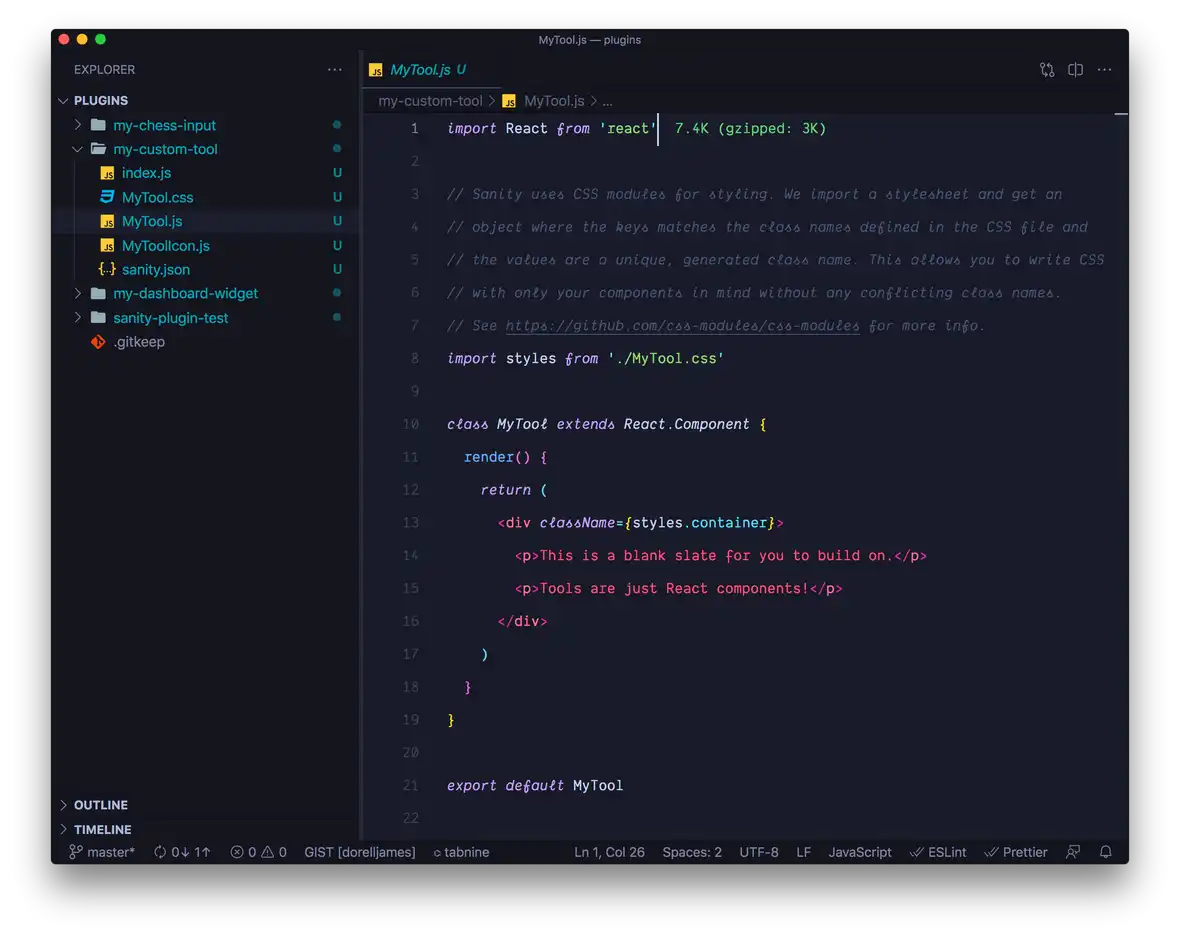Switch to the MyTool.js editor tab
Image resolution: width=1180 pixels, height=937 pixels.
point(426,70)
